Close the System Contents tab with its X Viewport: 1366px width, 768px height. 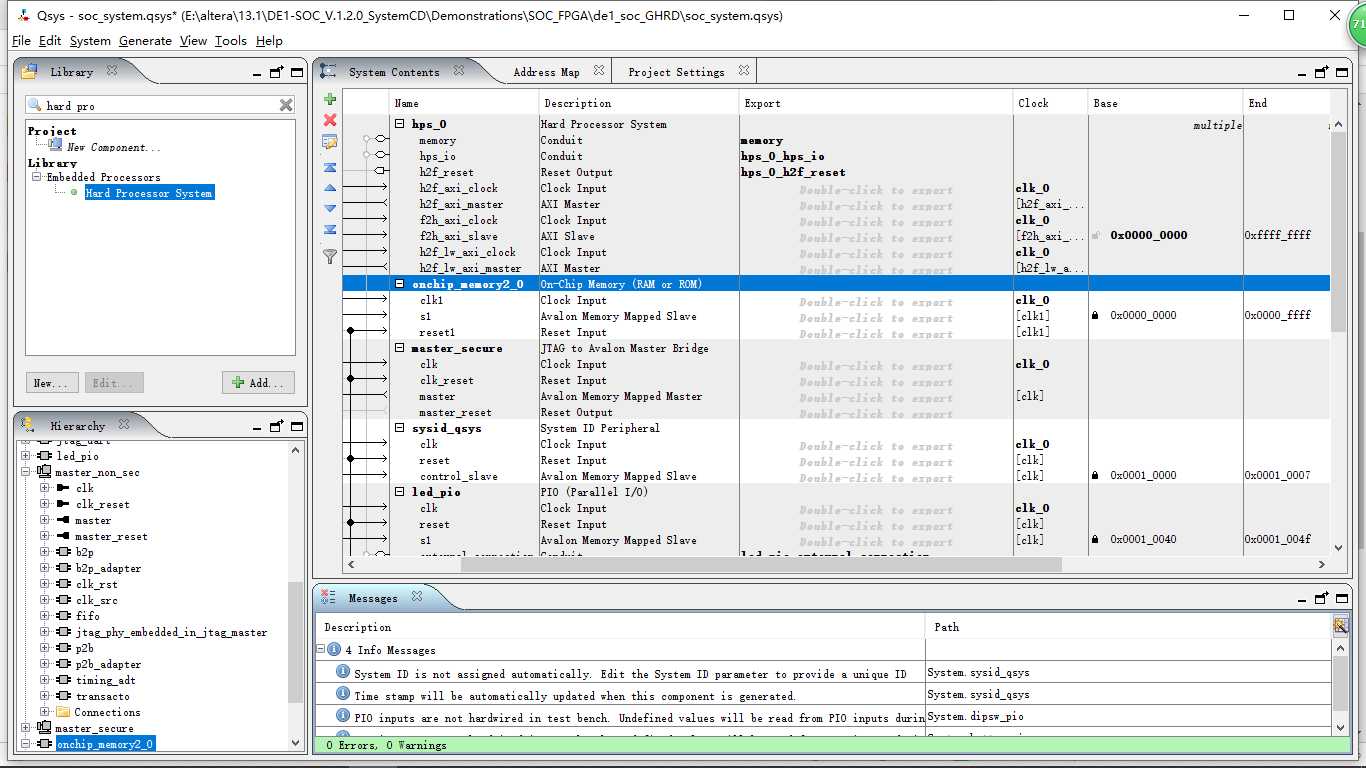pos(459,71)
